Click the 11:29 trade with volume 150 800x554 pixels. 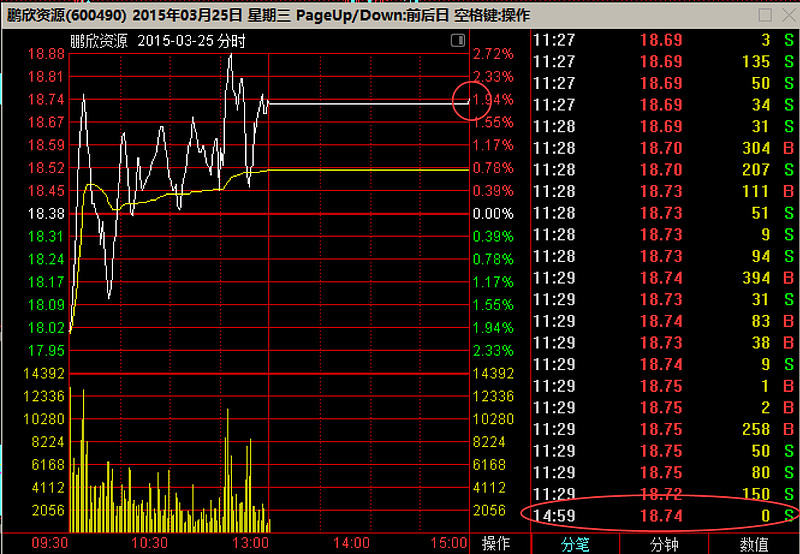click(660, 494)
